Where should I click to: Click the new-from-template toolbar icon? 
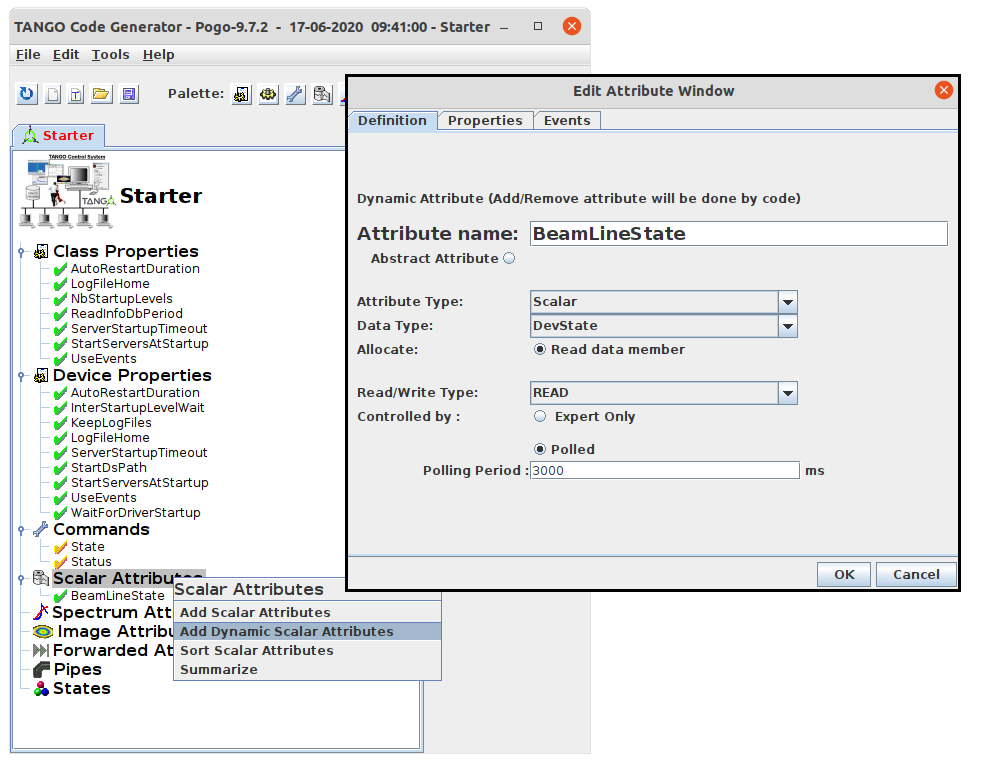tap(76, 94)
